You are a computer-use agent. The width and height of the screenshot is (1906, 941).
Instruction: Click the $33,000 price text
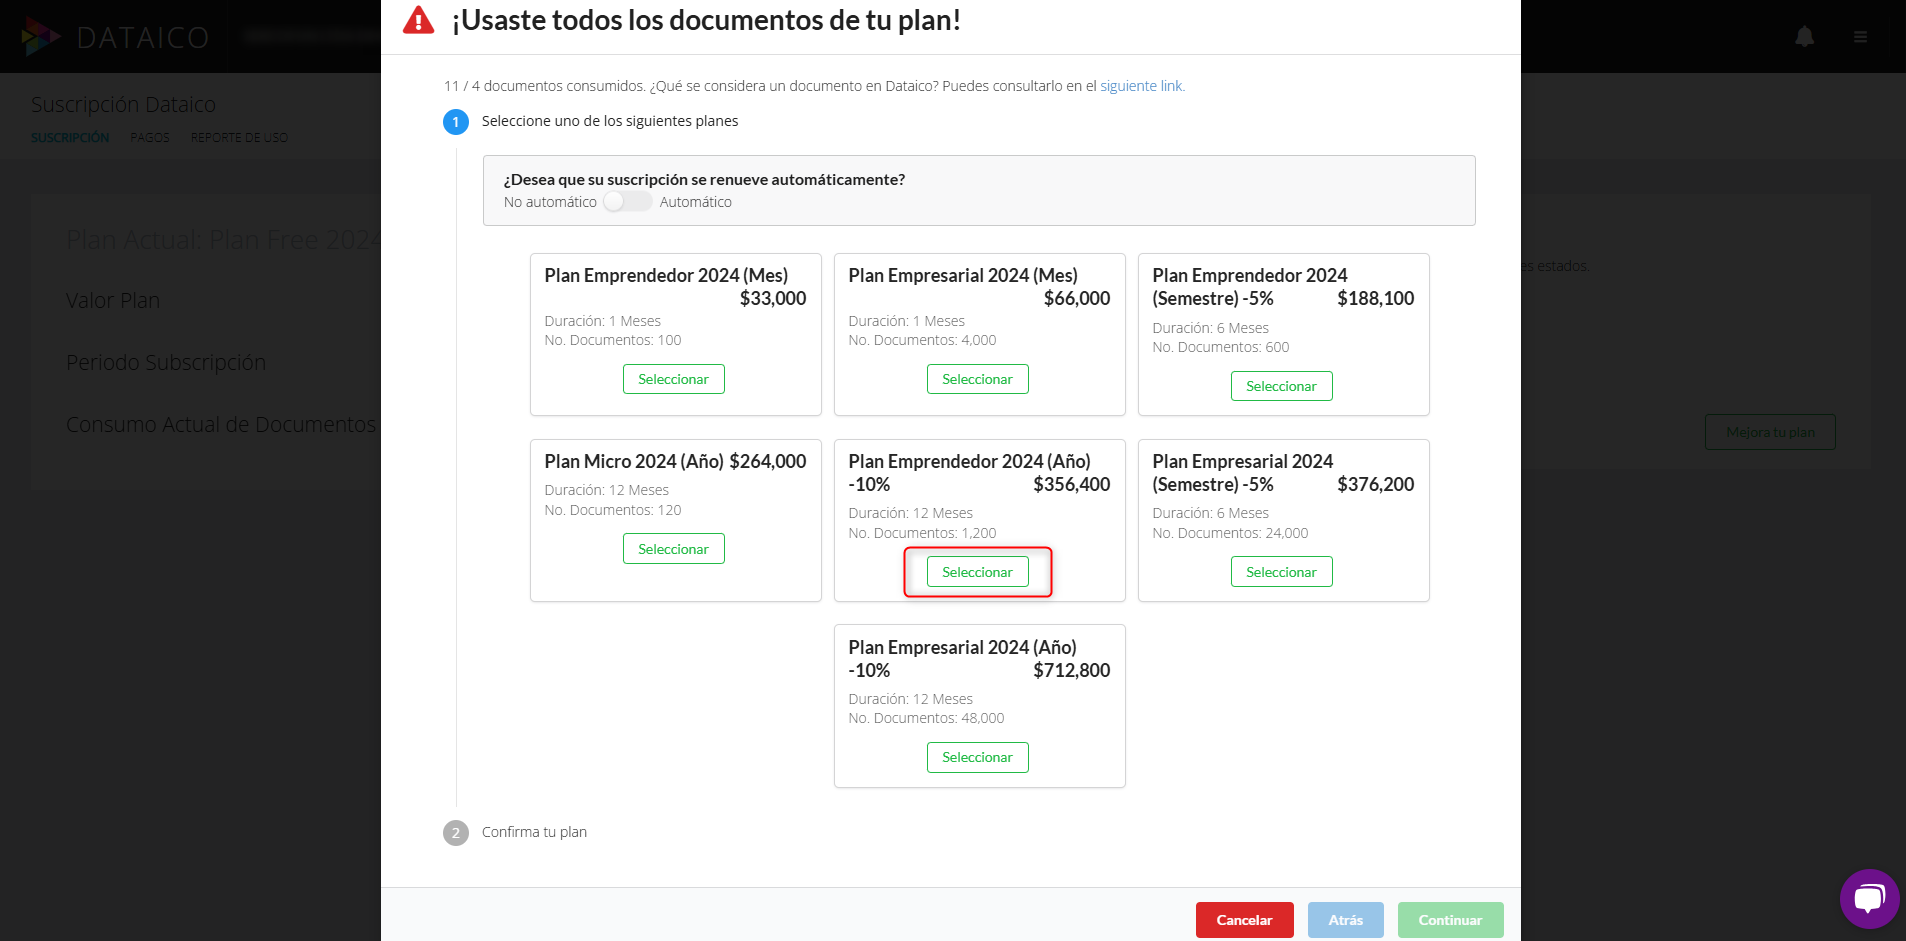tap(773, 298)
